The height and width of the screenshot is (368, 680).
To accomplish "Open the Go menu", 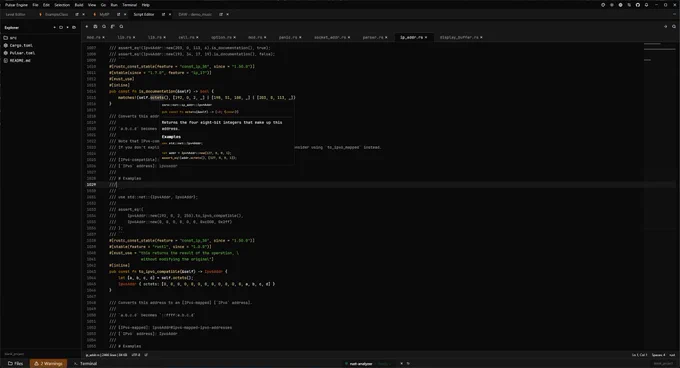I will click(103, 5).
